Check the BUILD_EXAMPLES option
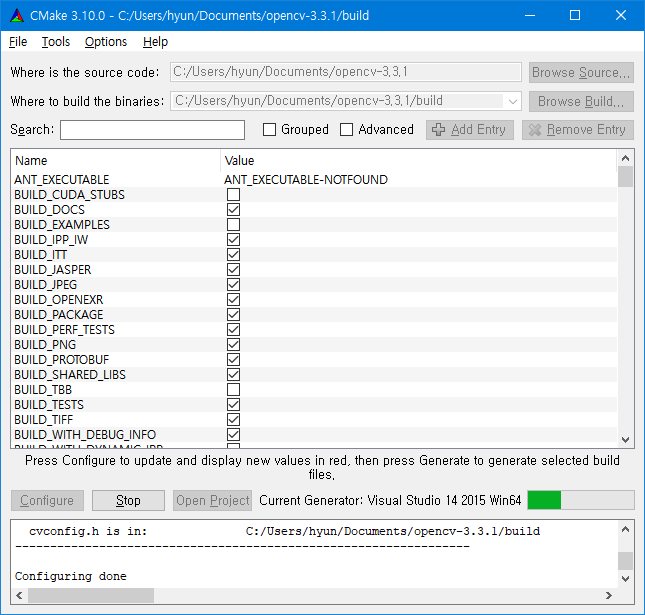645x615 pixels. [233, 225]
